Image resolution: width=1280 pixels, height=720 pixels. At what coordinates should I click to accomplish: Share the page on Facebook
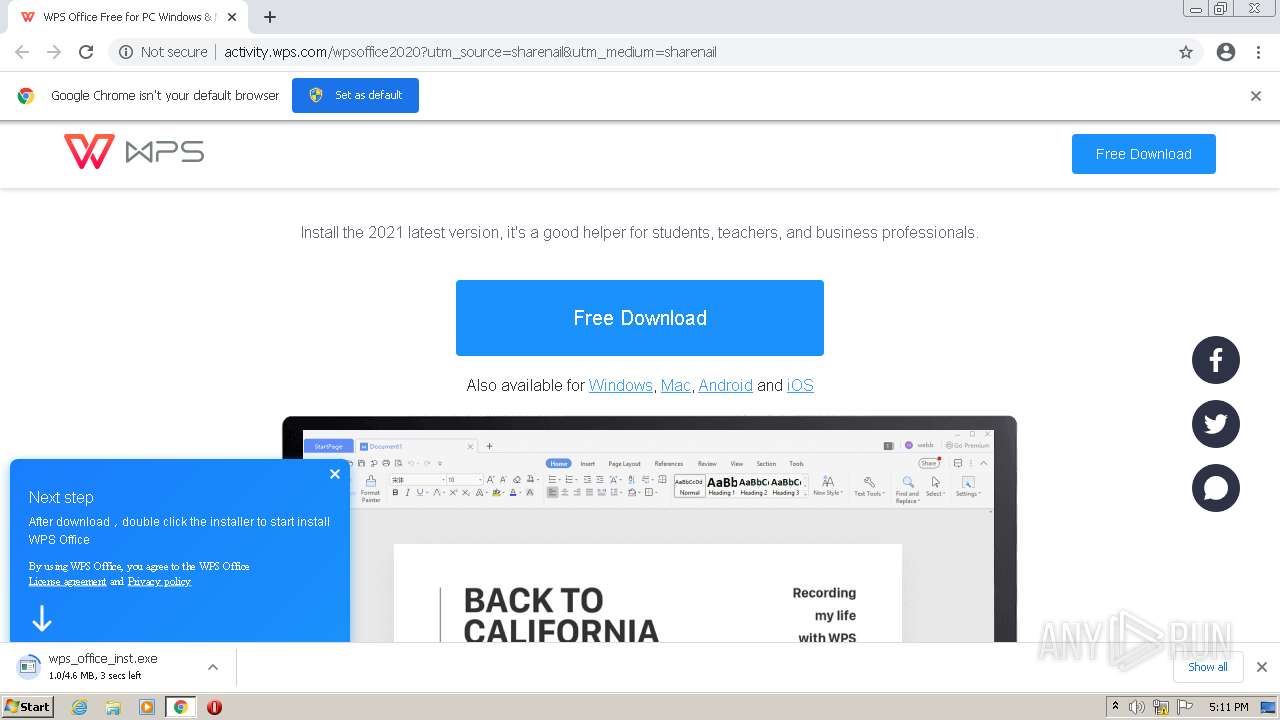(x=1216, y=360)
